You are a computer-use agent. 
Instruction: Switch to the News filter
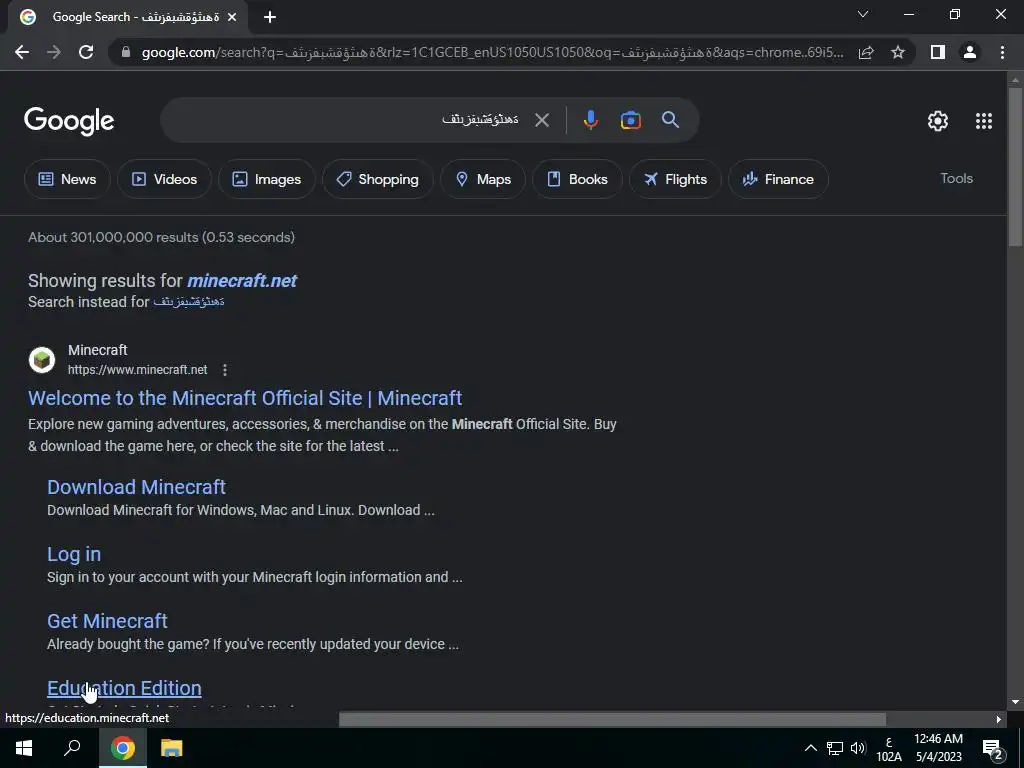67,179
